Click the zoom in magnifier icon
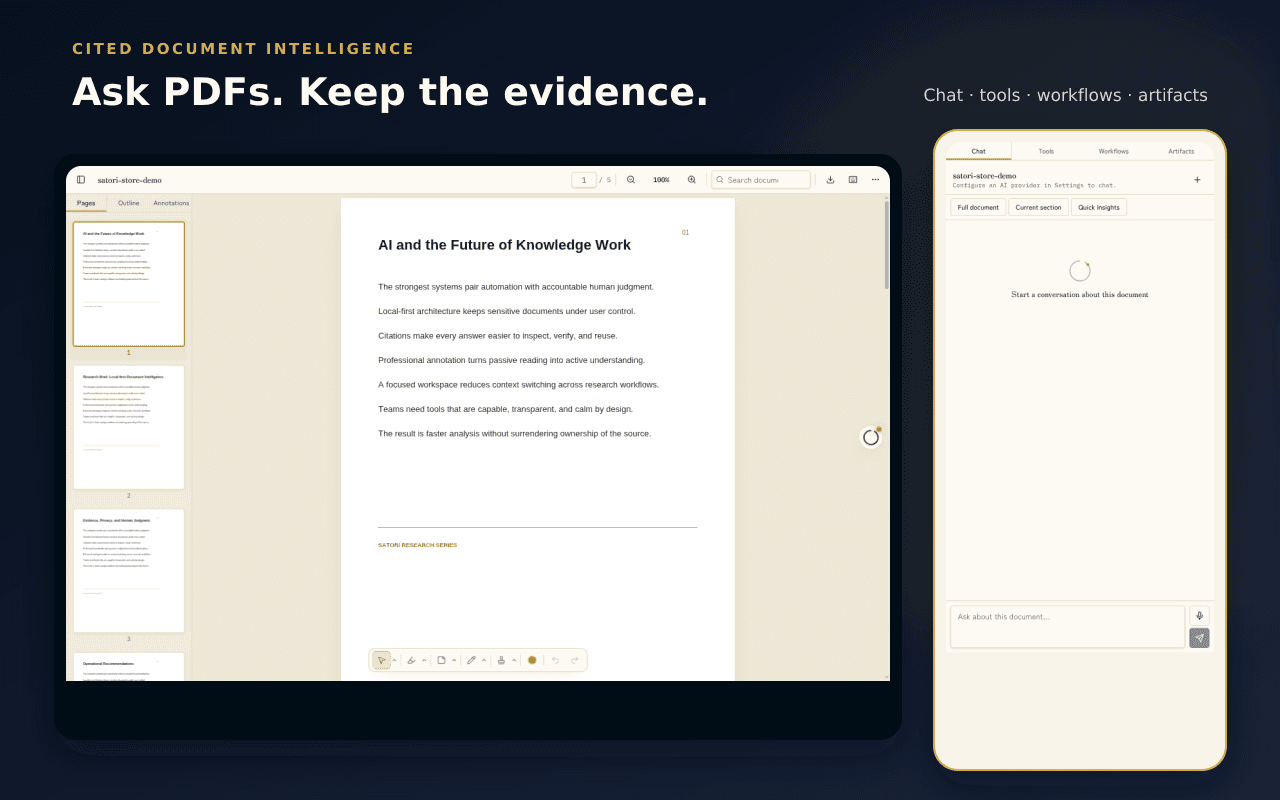1280x800 pixels. (691, 180)
